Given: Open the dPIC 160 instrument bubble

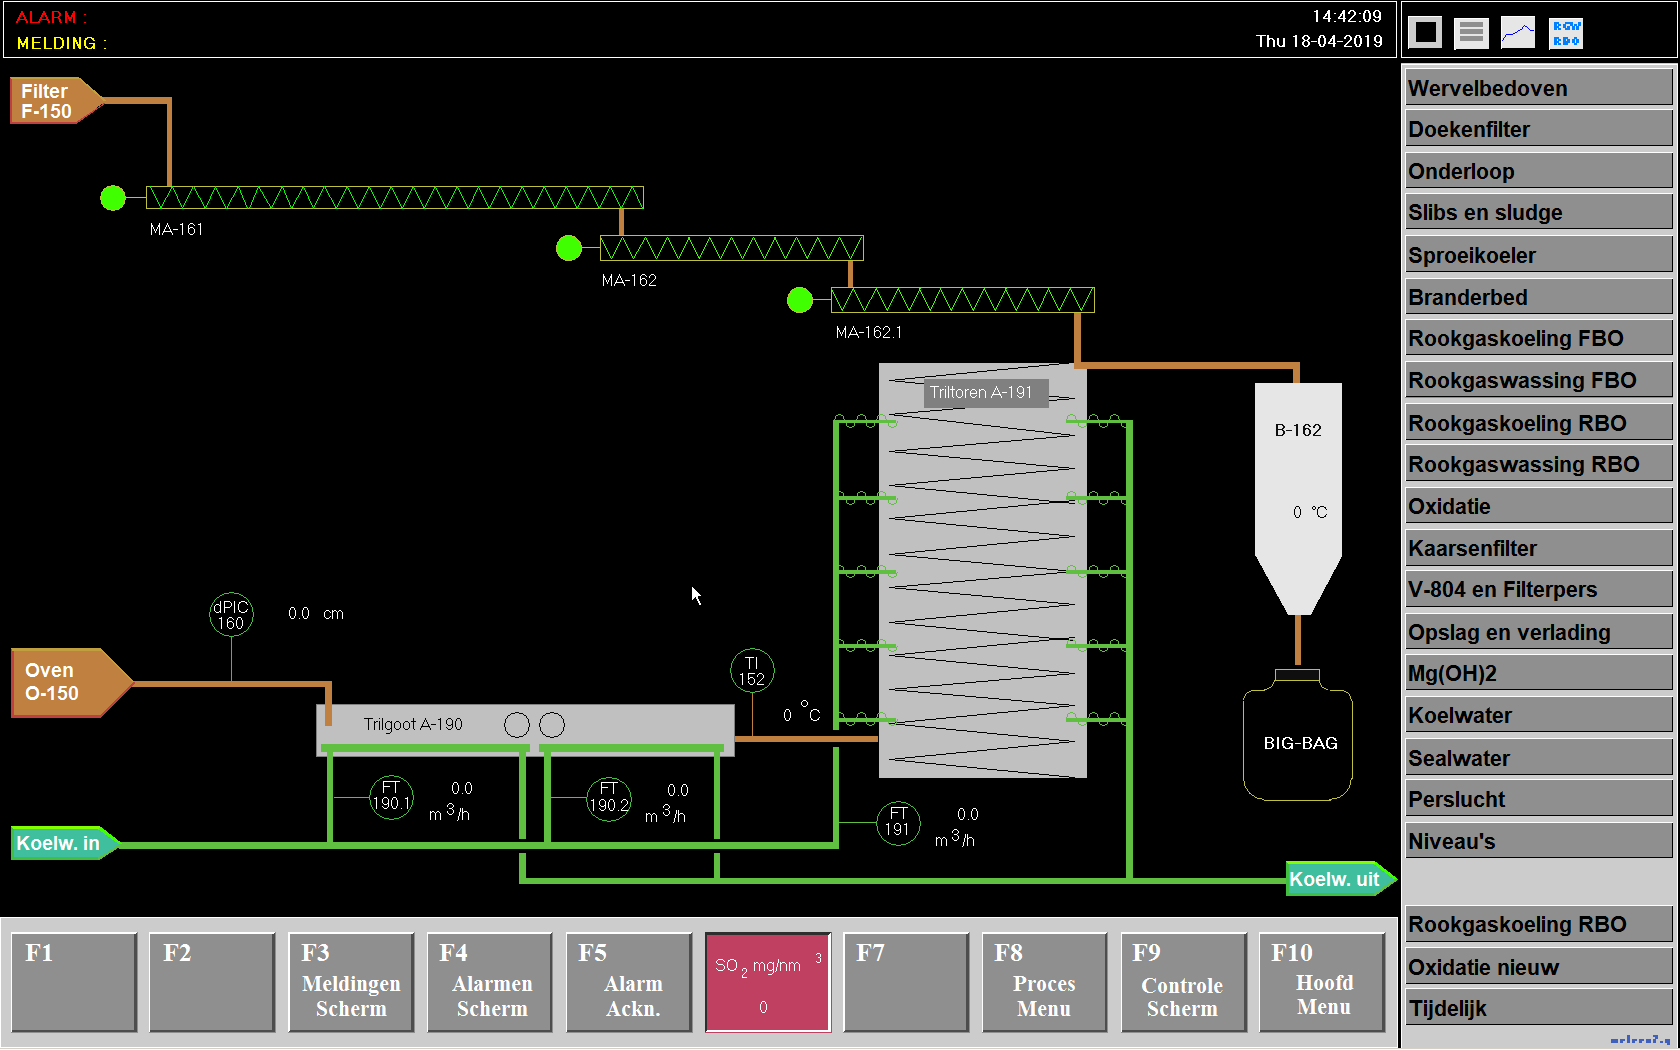Looking at the screenshot, I should click(231, 615).
